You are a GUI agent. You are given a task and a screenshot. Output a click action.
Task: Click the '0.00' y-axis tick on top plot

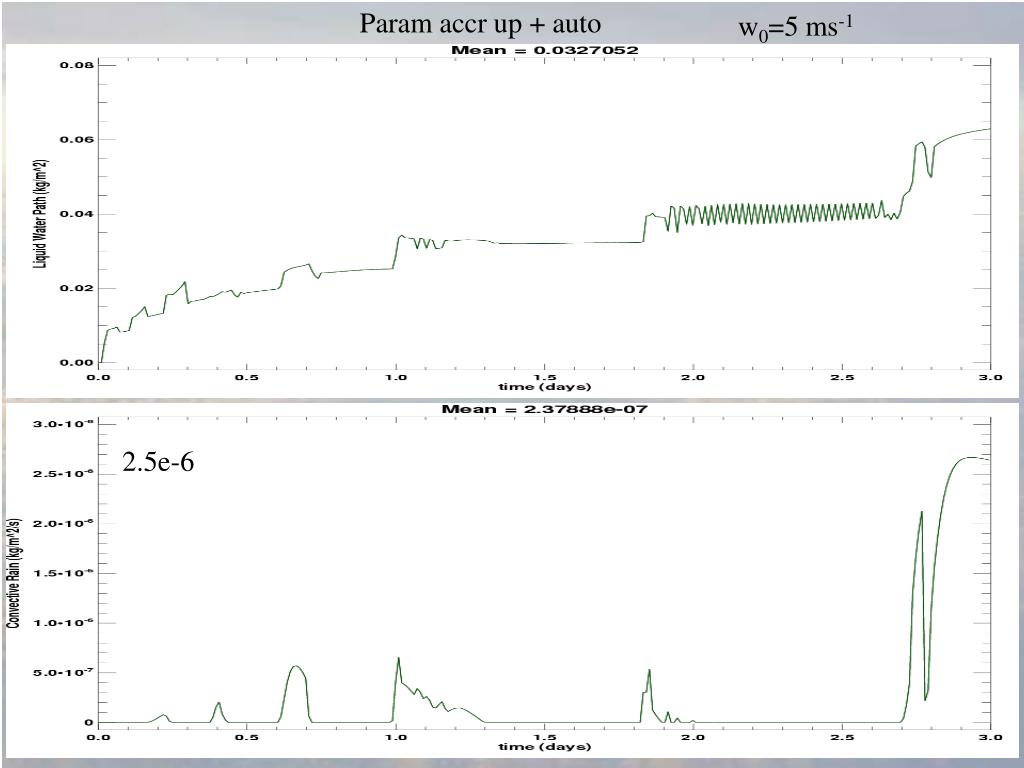tap(77, 363)
